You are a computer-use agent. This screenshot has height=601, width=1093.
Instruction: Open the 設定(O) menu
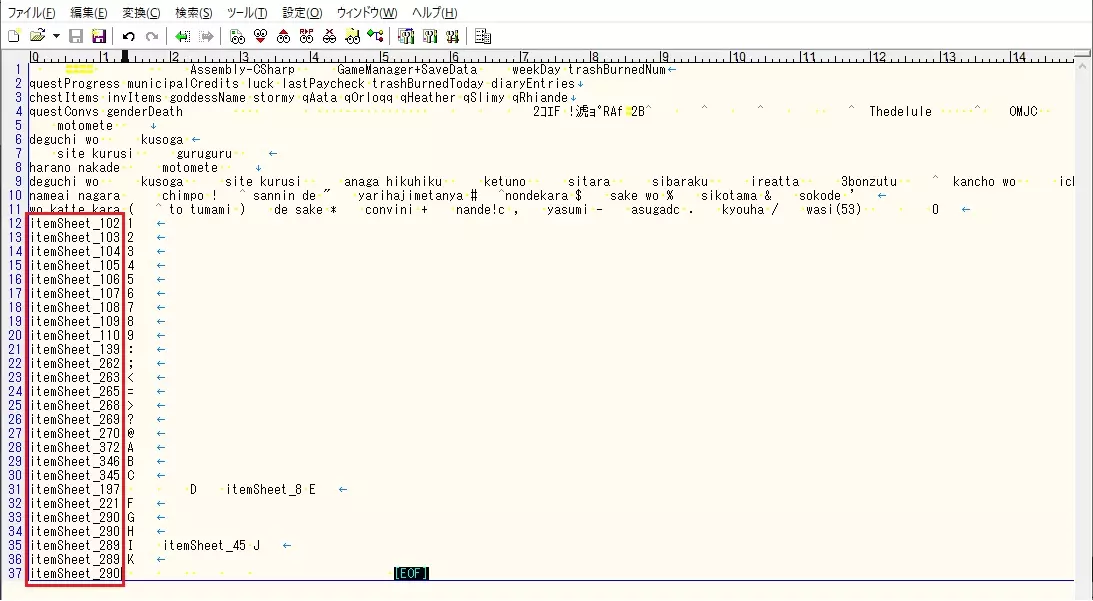pos(302,13)
